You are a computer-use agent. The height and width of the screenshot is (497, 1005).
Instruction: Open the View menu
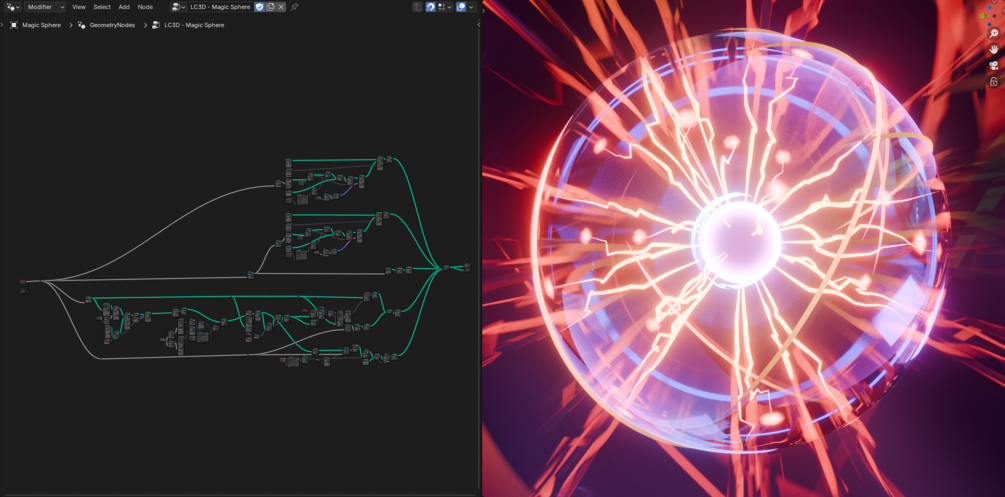click(79, 7)
